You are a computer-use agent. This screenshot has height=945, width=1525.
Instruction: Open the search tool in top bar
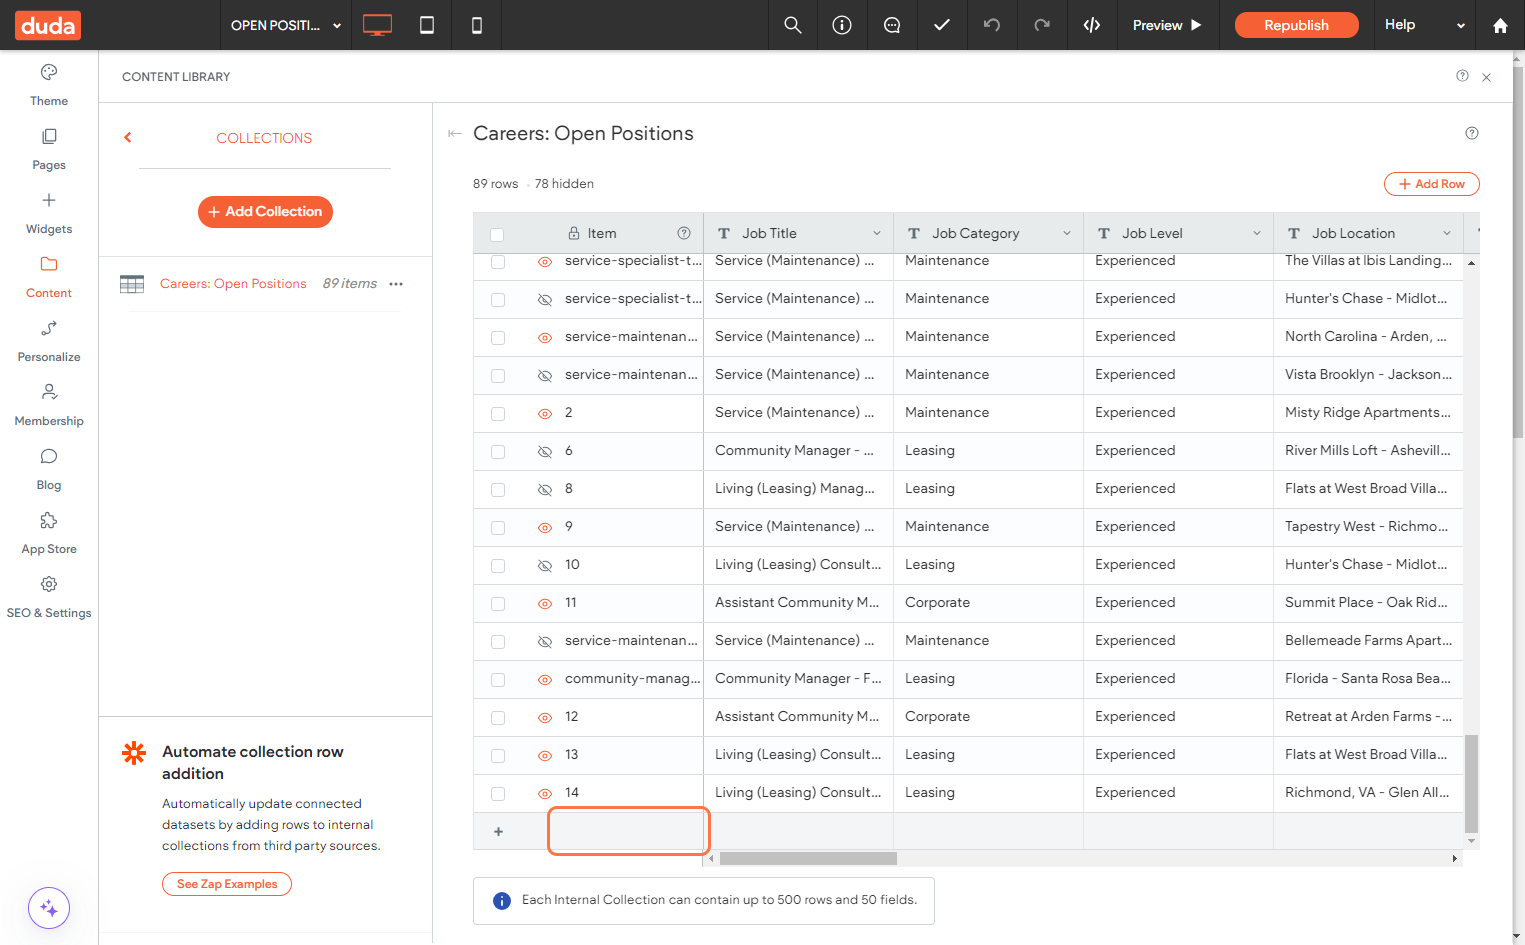[793, 25]
